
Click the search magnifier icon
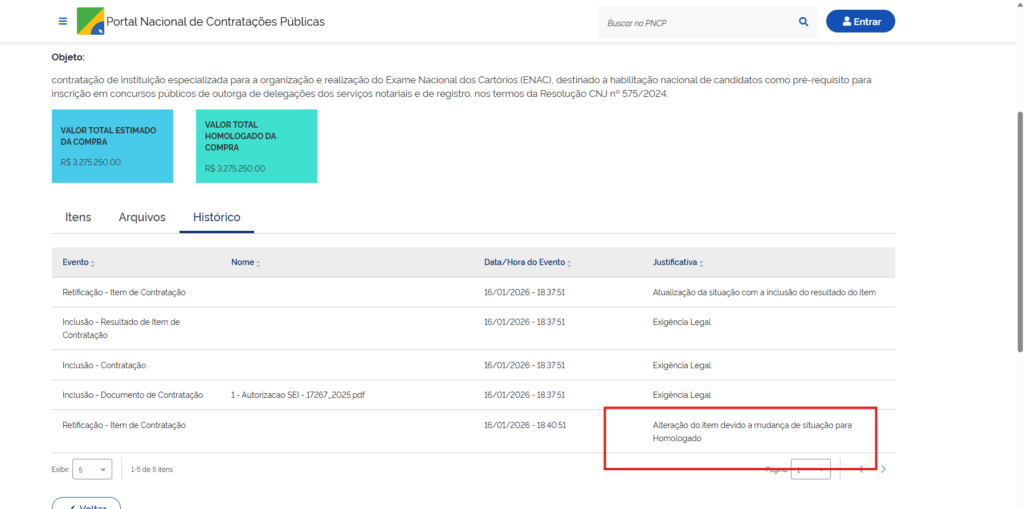click(803, 21)
